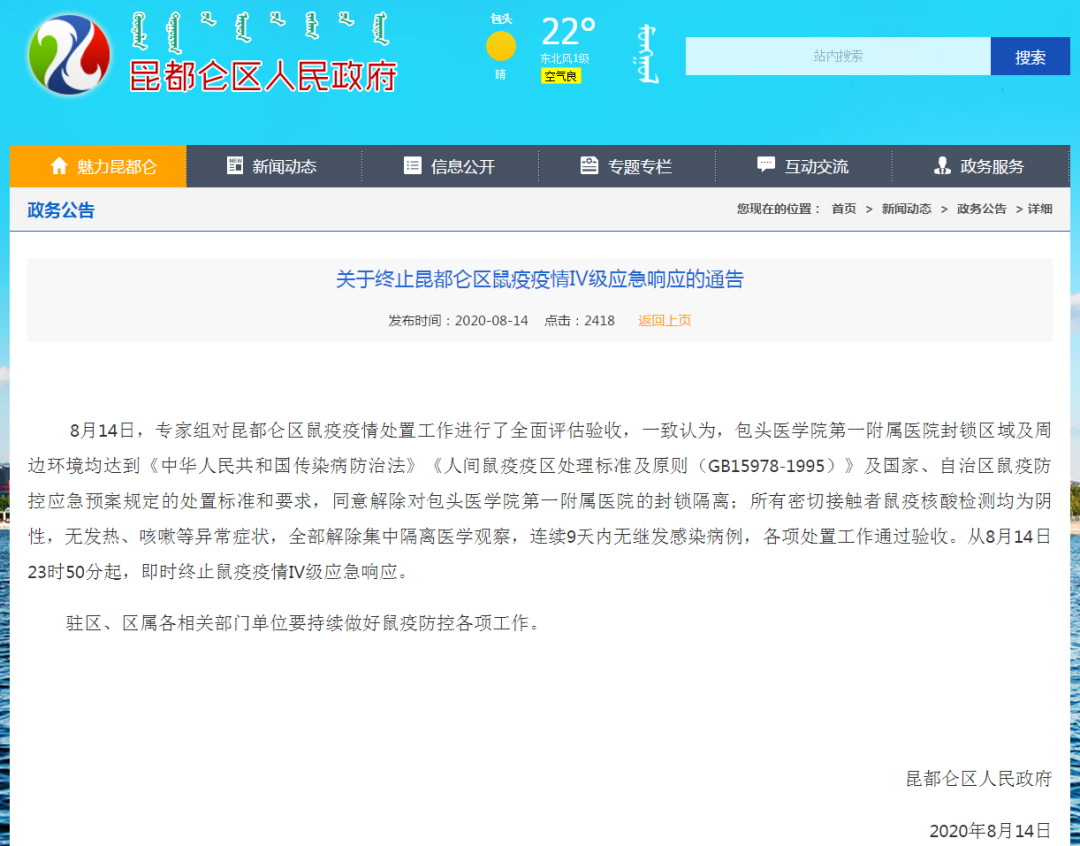Viewport: 1080px width, 846px height.
Task: Open the 信息公开 navigation tab
Action: tap(462, 167)
